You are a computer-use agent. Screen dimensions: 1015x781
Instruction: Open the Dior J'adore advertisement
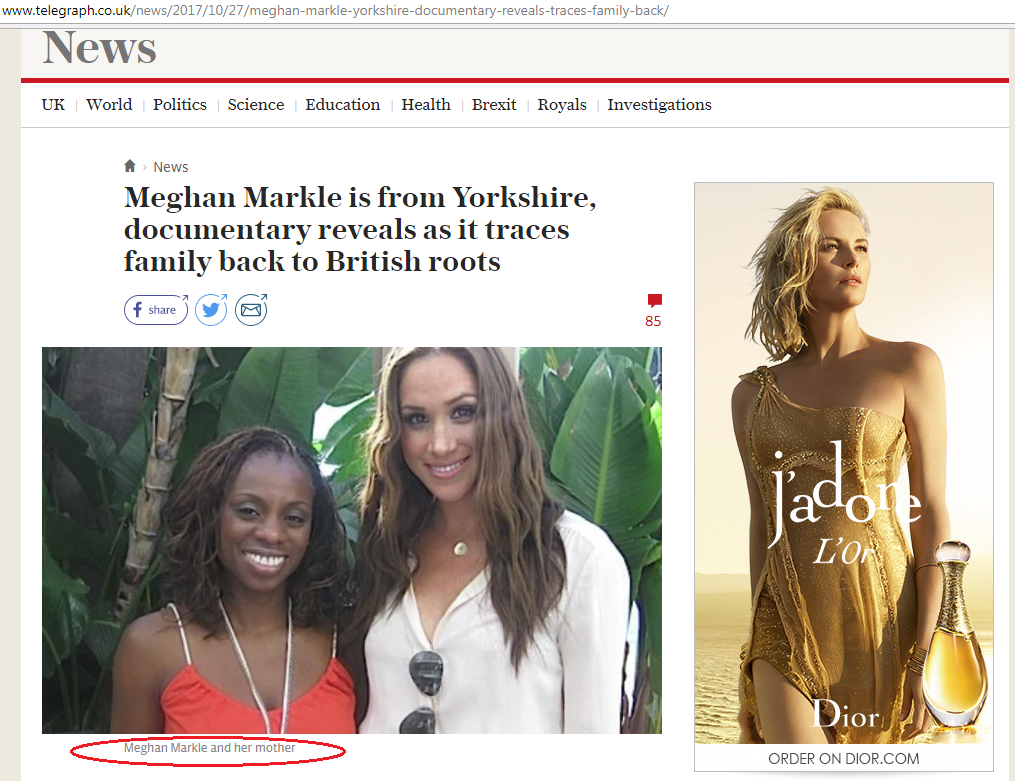pos(843,477)
